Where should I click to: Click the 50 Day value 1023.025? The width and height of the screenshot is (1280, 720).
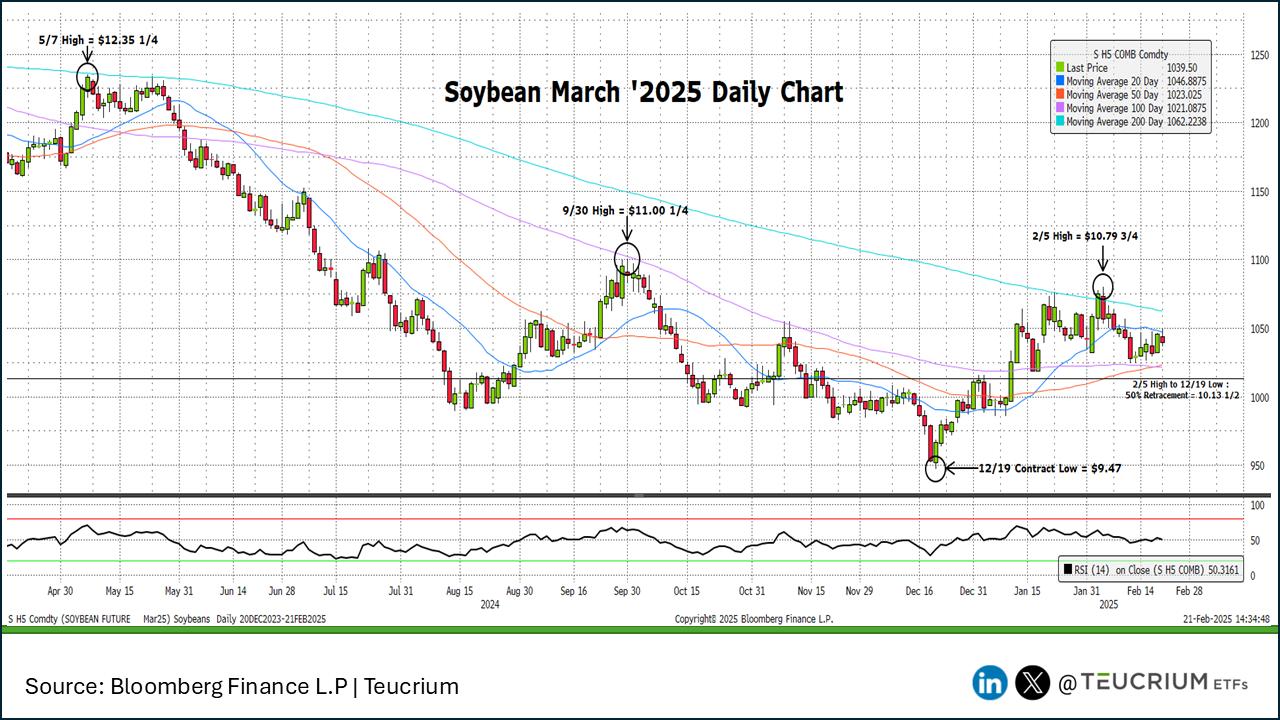[x=1185, y=94]
